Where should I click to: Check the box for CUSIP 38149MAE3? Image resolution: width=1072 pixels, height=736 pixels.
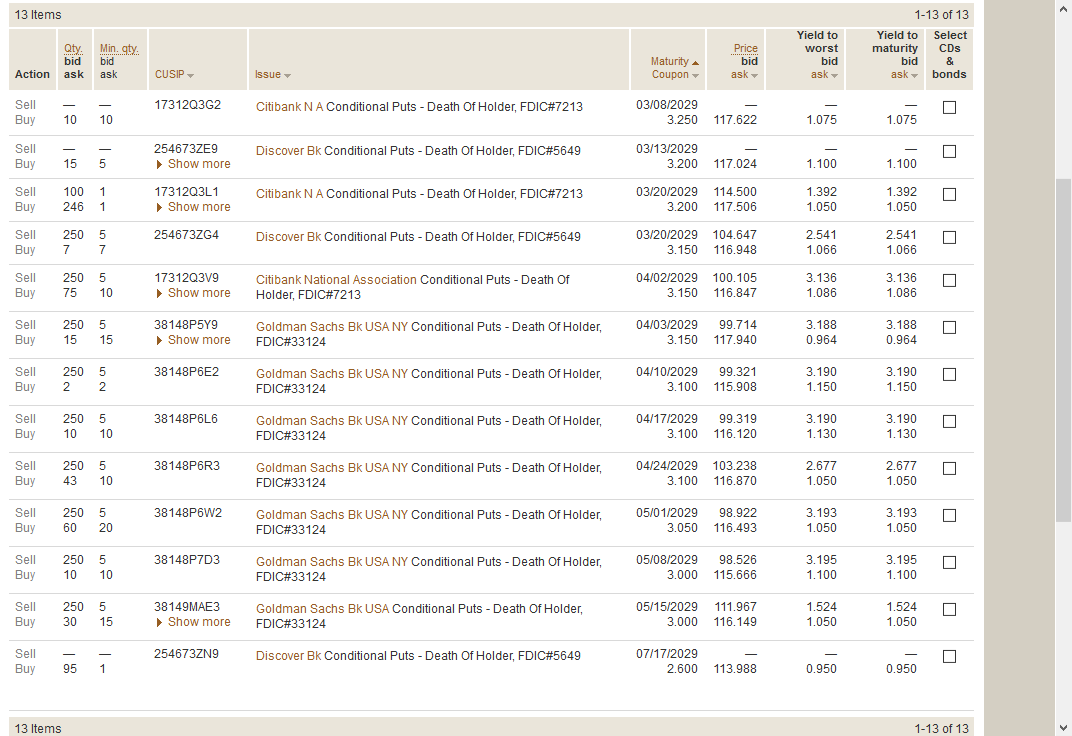click(x=949, y=610)
